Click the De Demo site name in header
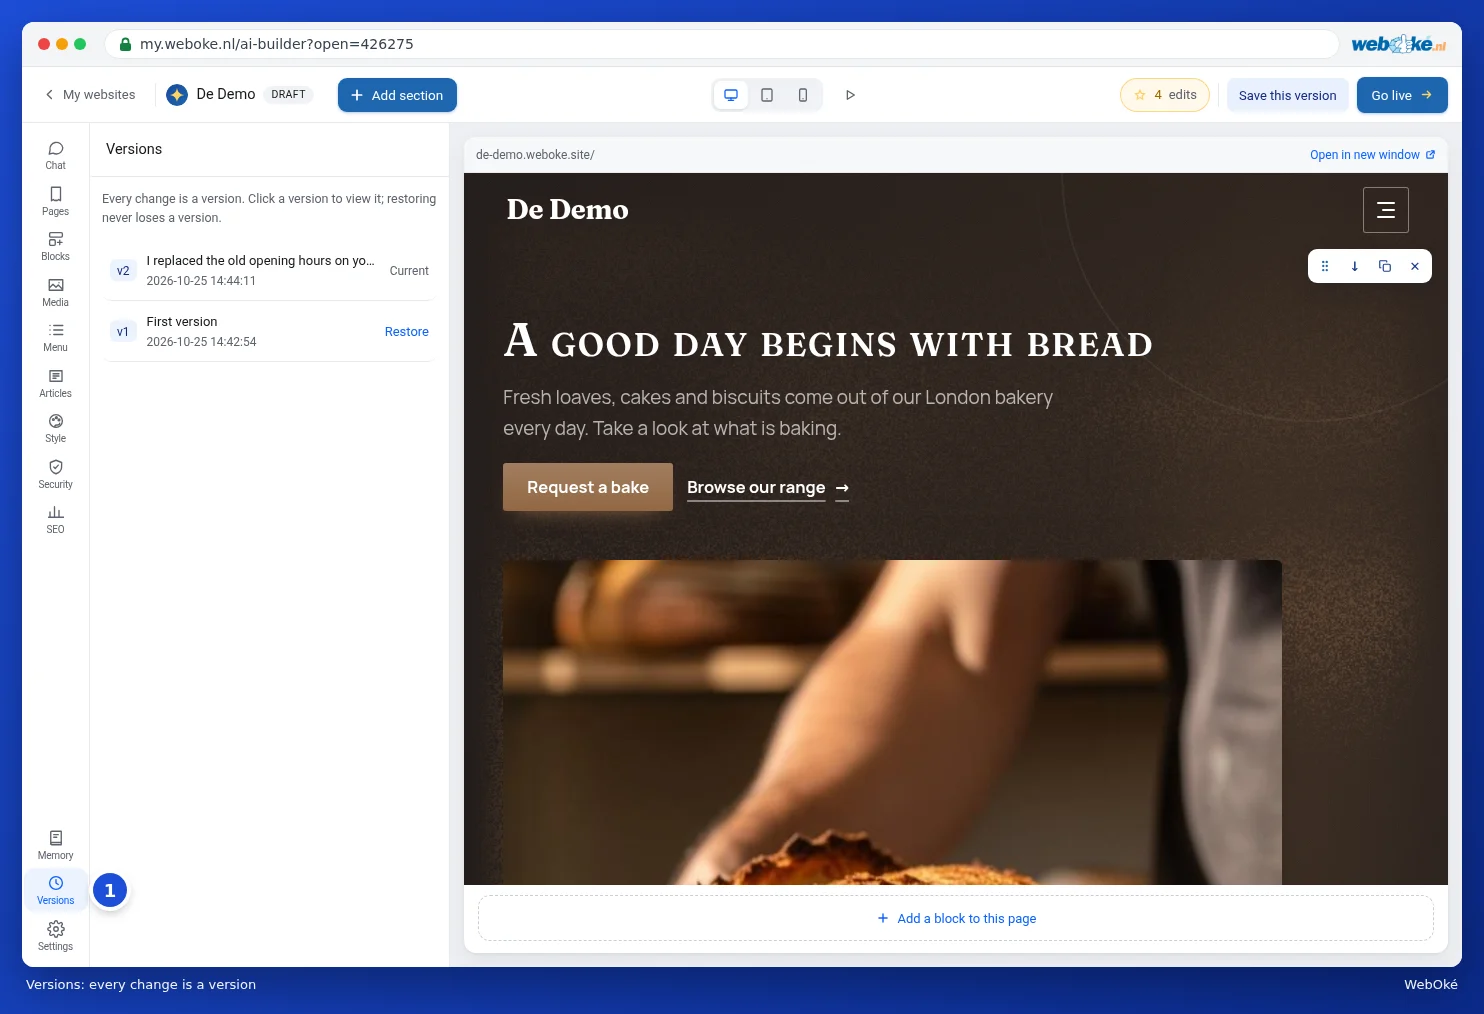Screen dimensions: 1484x1014 pos(226,94)
